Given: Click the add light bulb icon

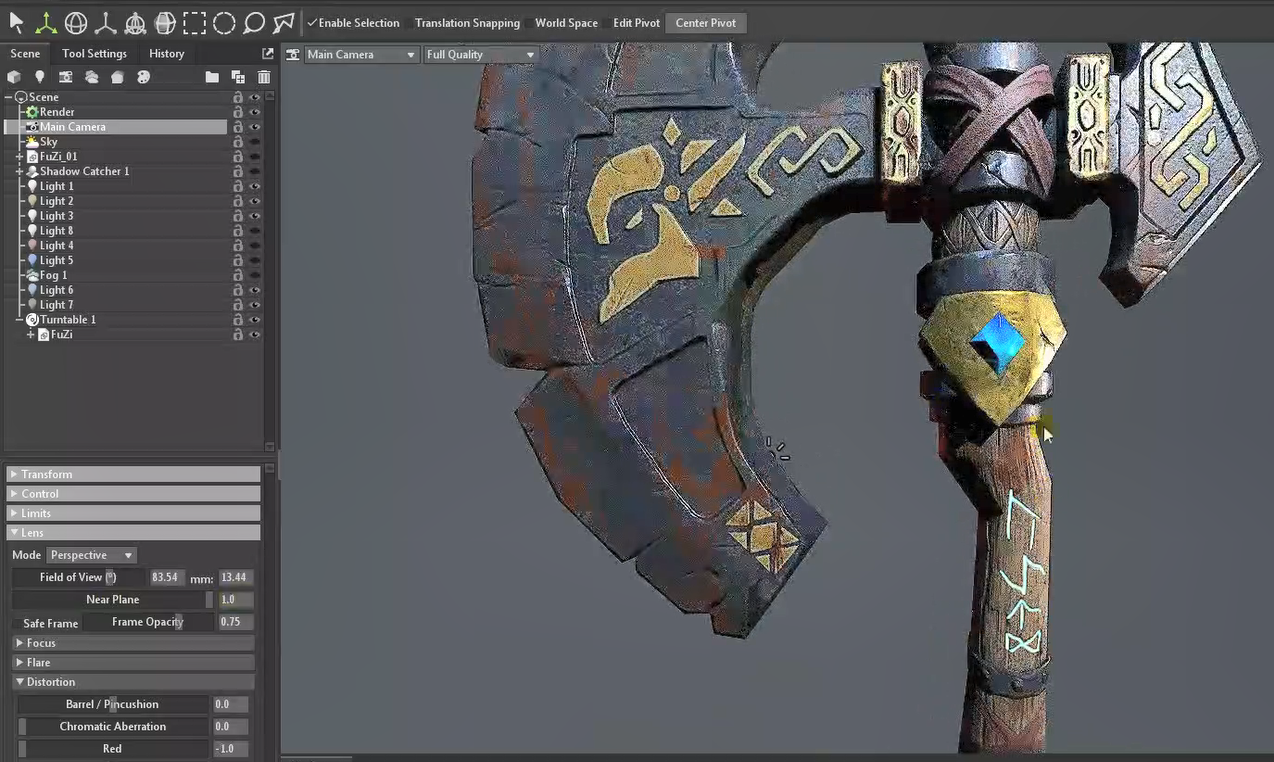Looking at the screenshot, I should coord(40,77).
